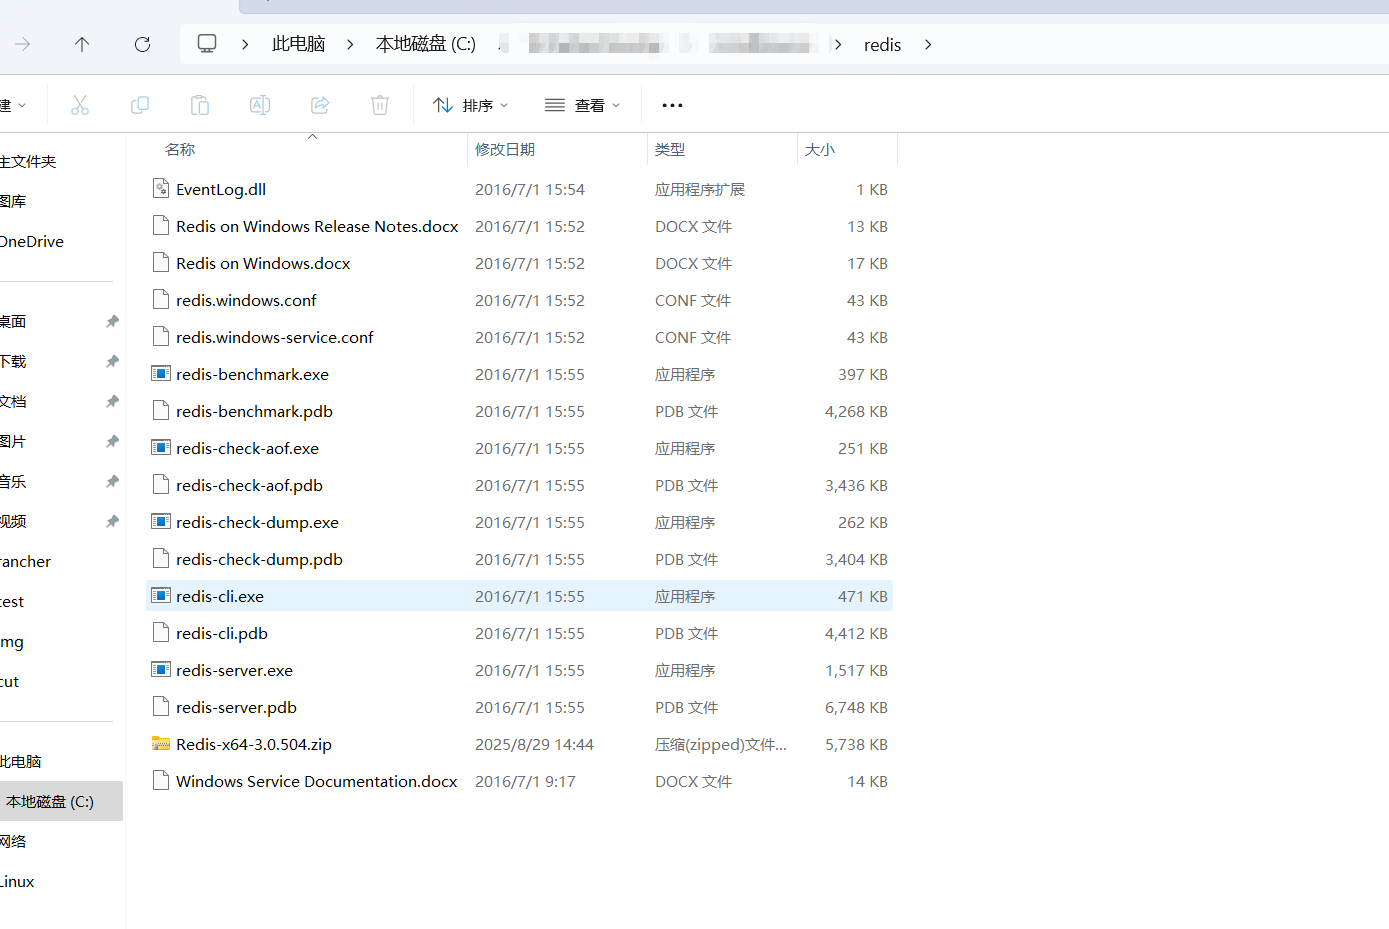
Task: Click the Cut scissors icon
Action: [80, 105]
